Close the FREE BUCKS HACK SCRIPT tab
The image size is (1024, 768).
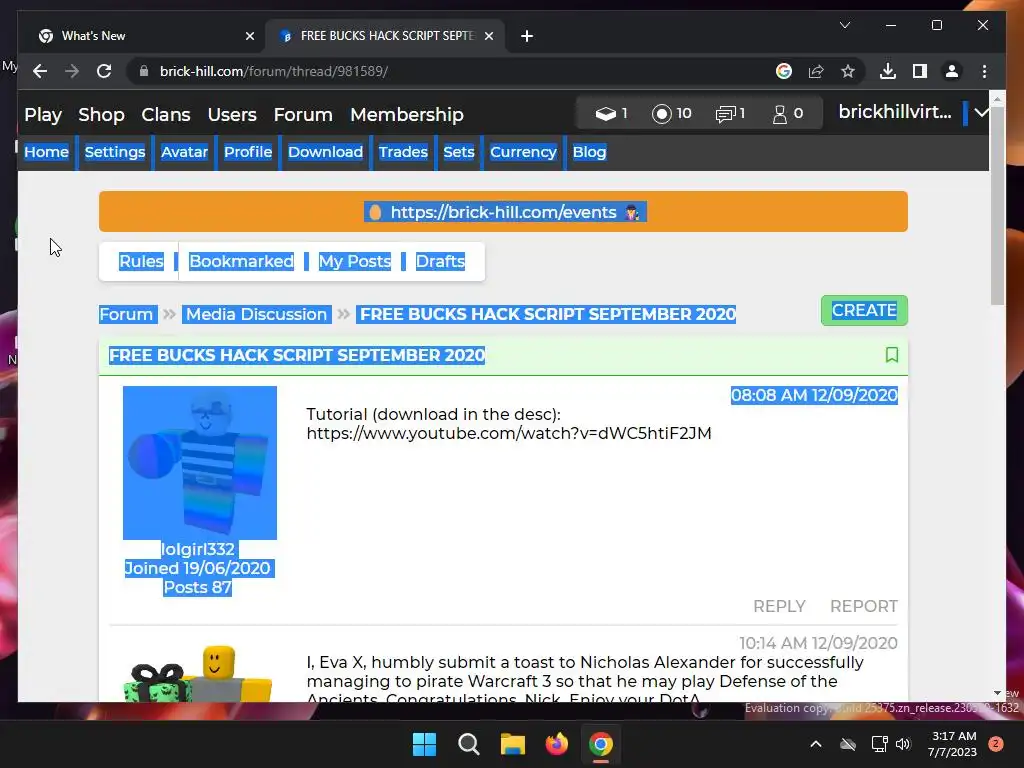(488, 36)
